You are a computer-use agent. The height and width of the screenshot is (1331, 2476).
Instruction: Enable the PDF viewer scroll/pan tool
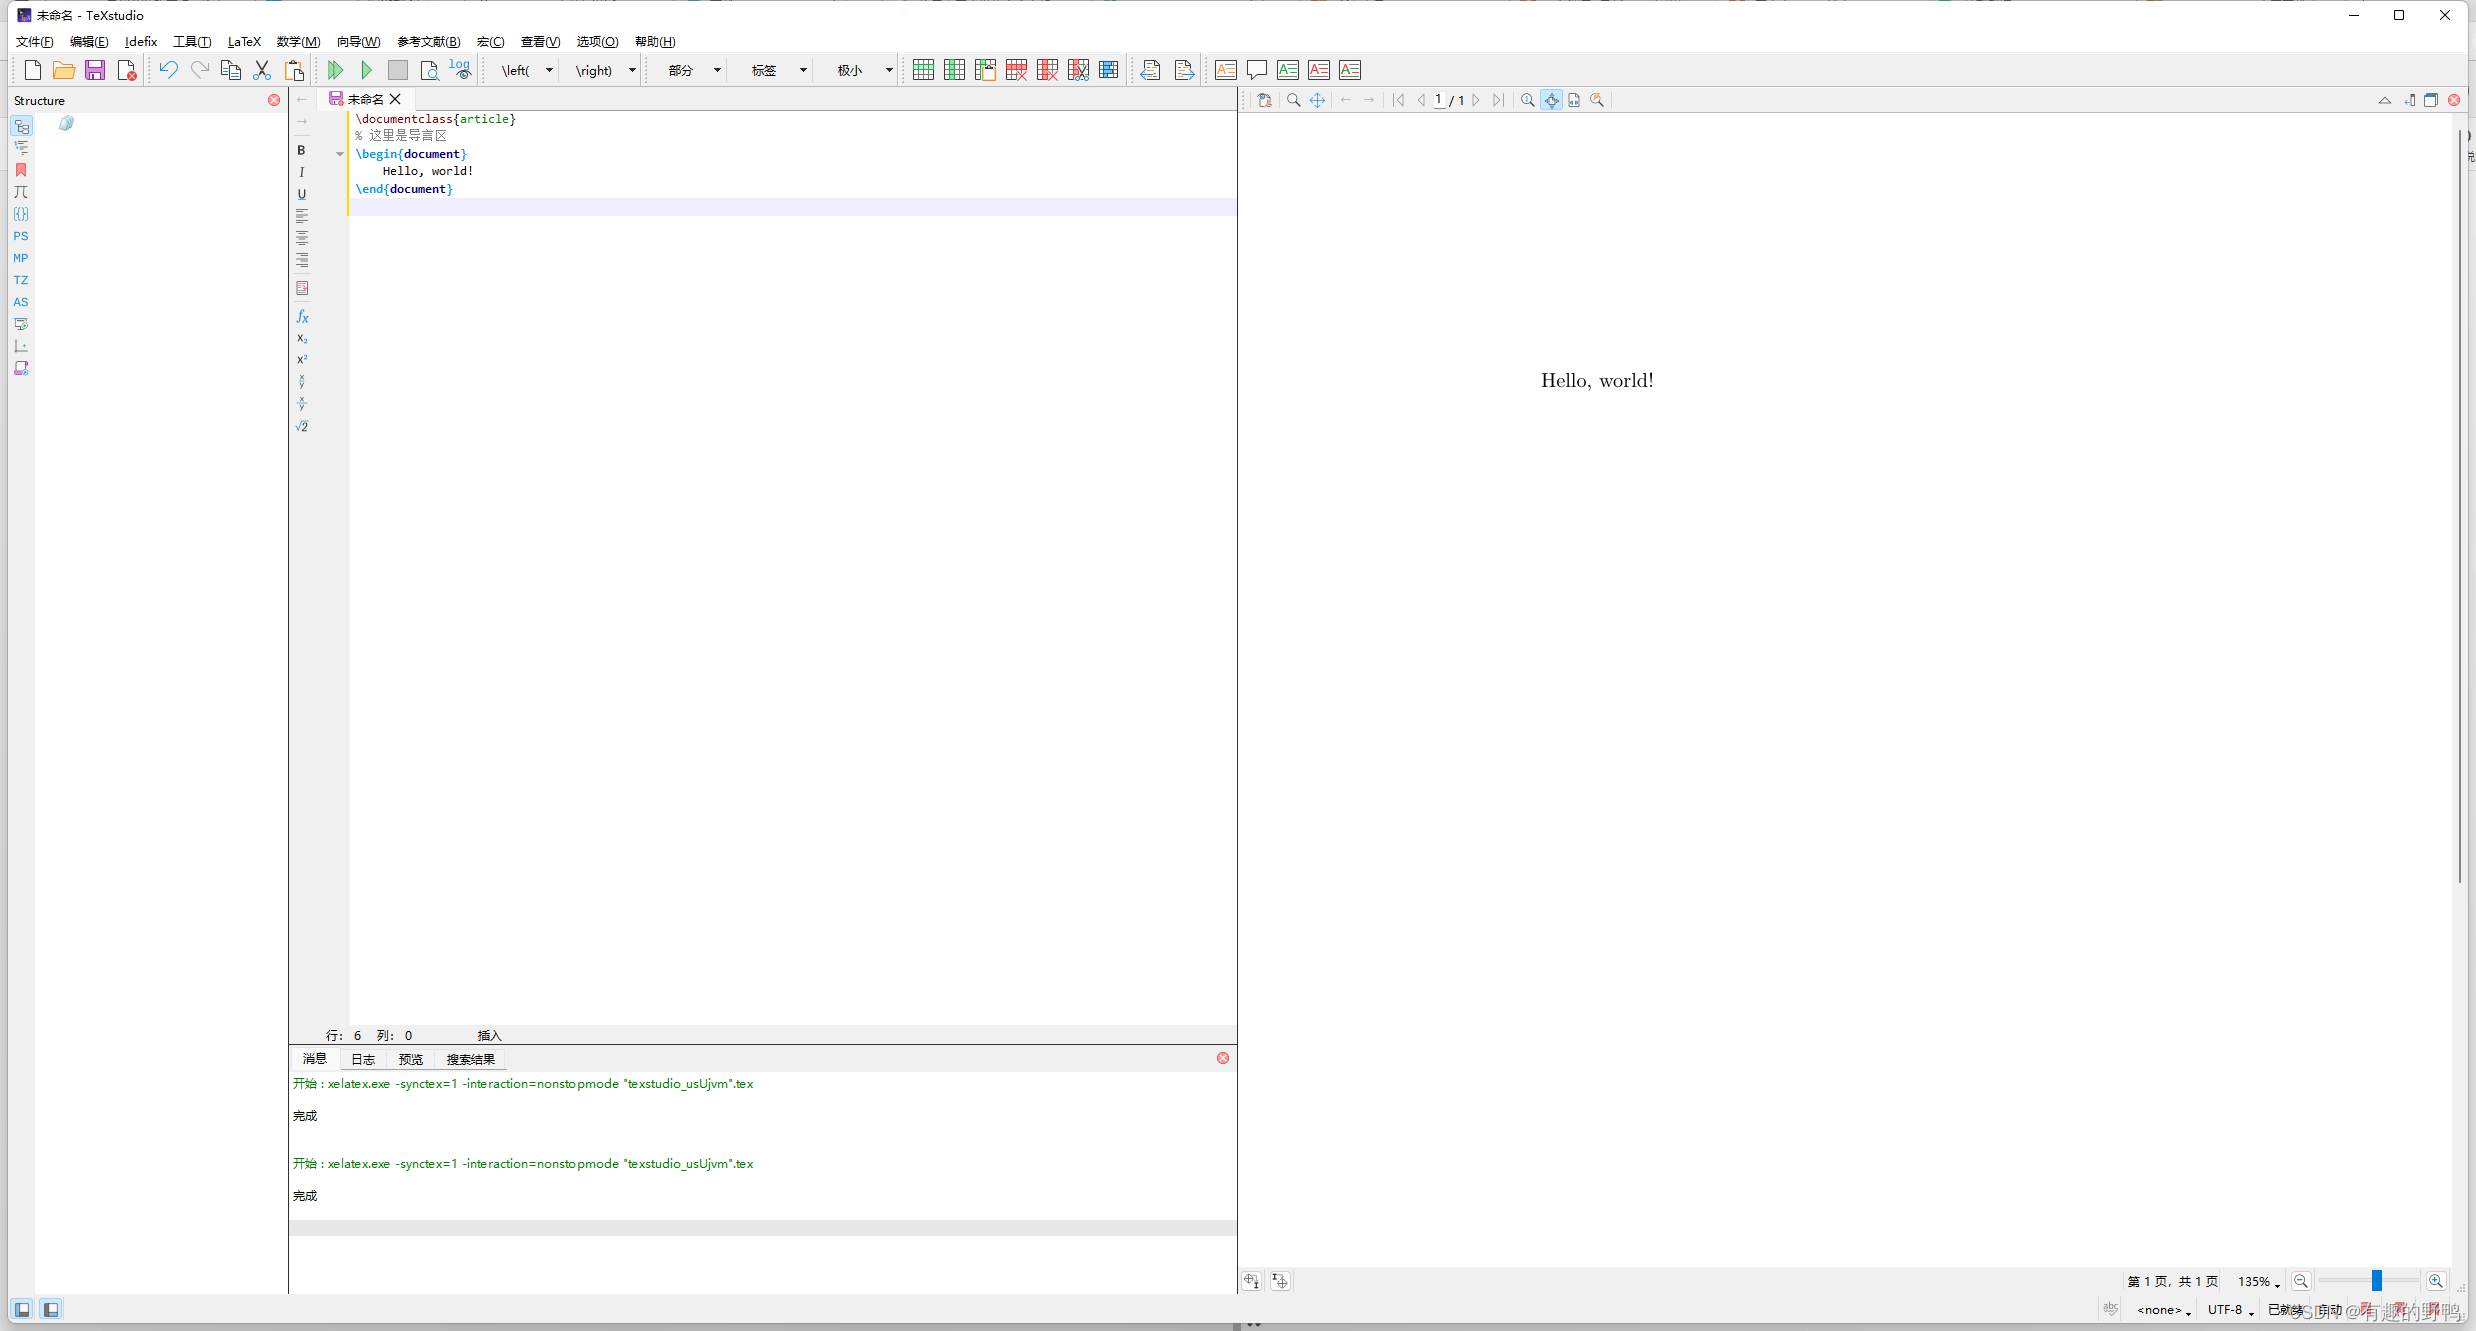1317,100
